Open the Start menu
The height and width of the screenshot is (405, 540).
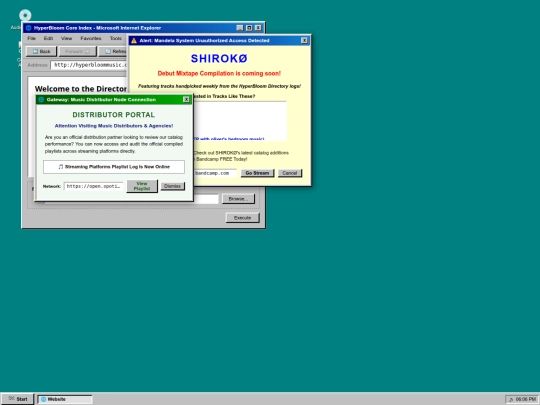pos(17,399)
